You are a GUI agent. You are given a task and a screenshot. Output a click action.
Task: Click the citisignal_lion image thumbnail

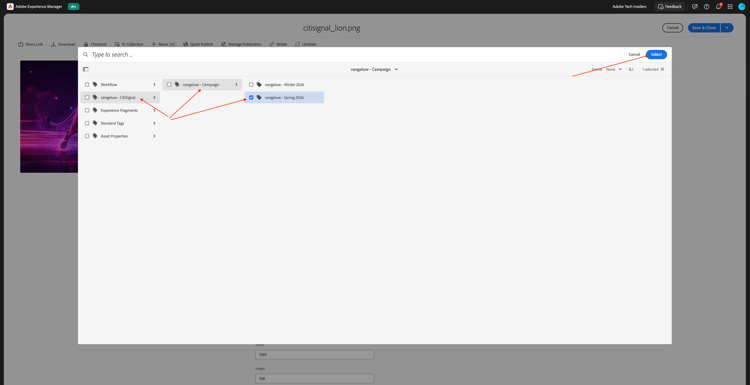49,116
